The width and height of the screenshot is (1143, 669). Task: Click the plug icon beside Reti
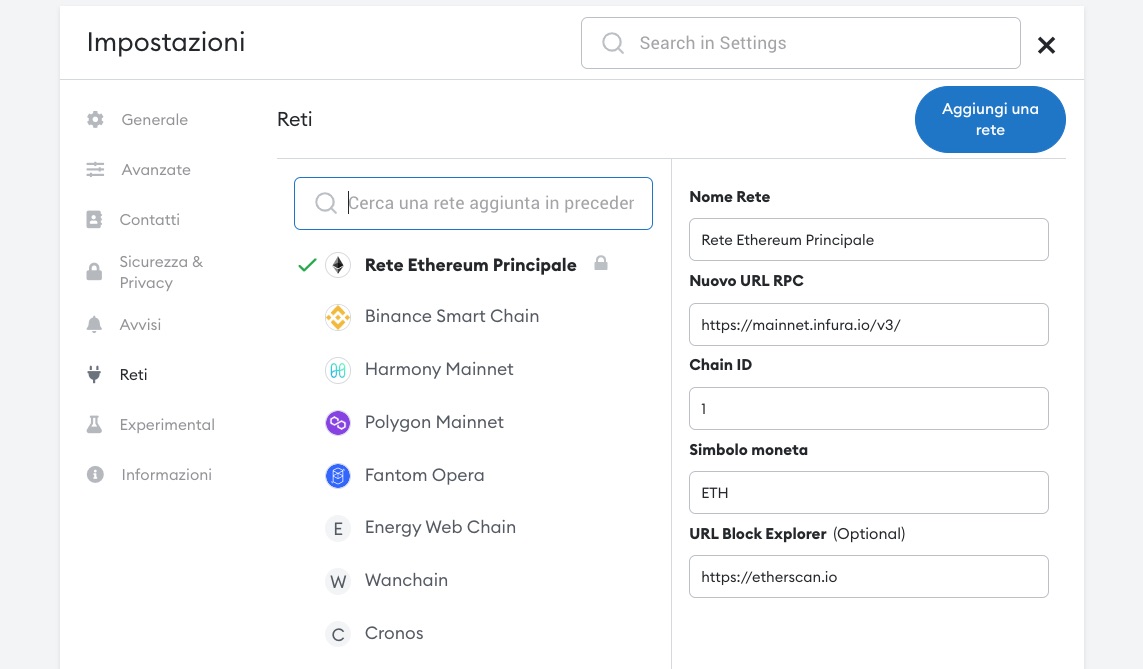click(x=94, y=375)
